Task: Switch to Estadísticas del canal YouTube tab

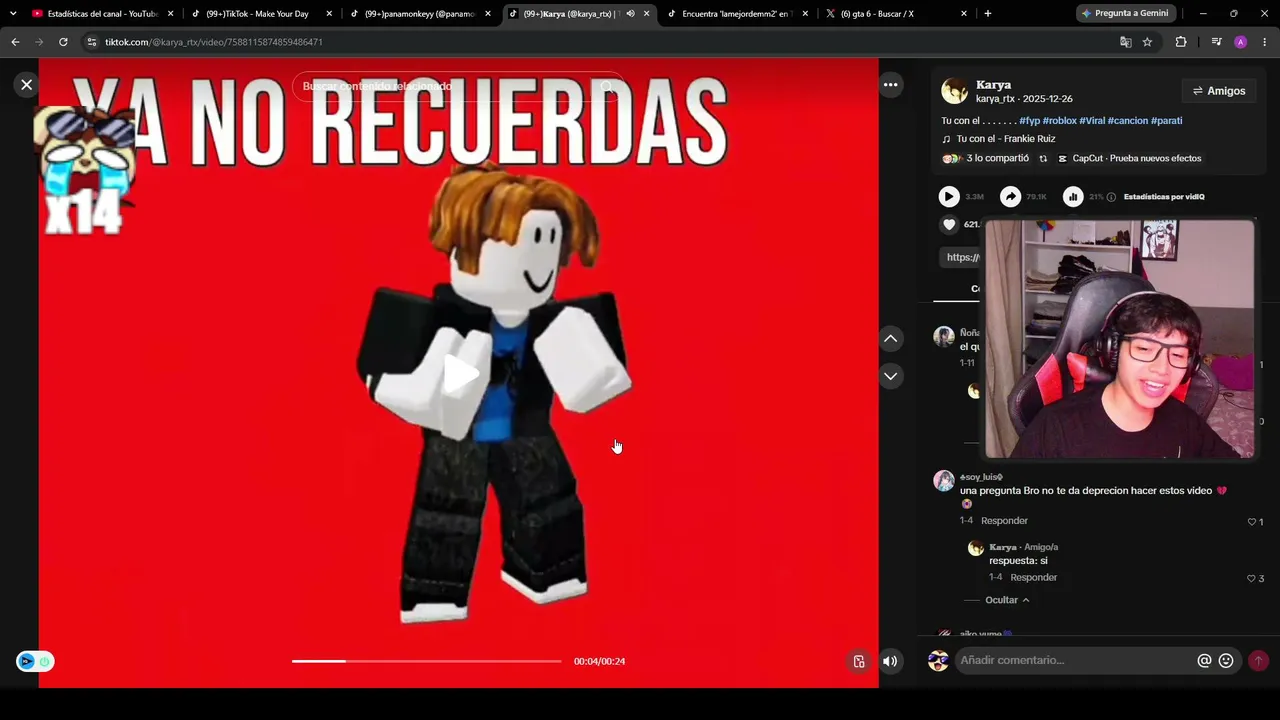Action: (x=101, y=14)
